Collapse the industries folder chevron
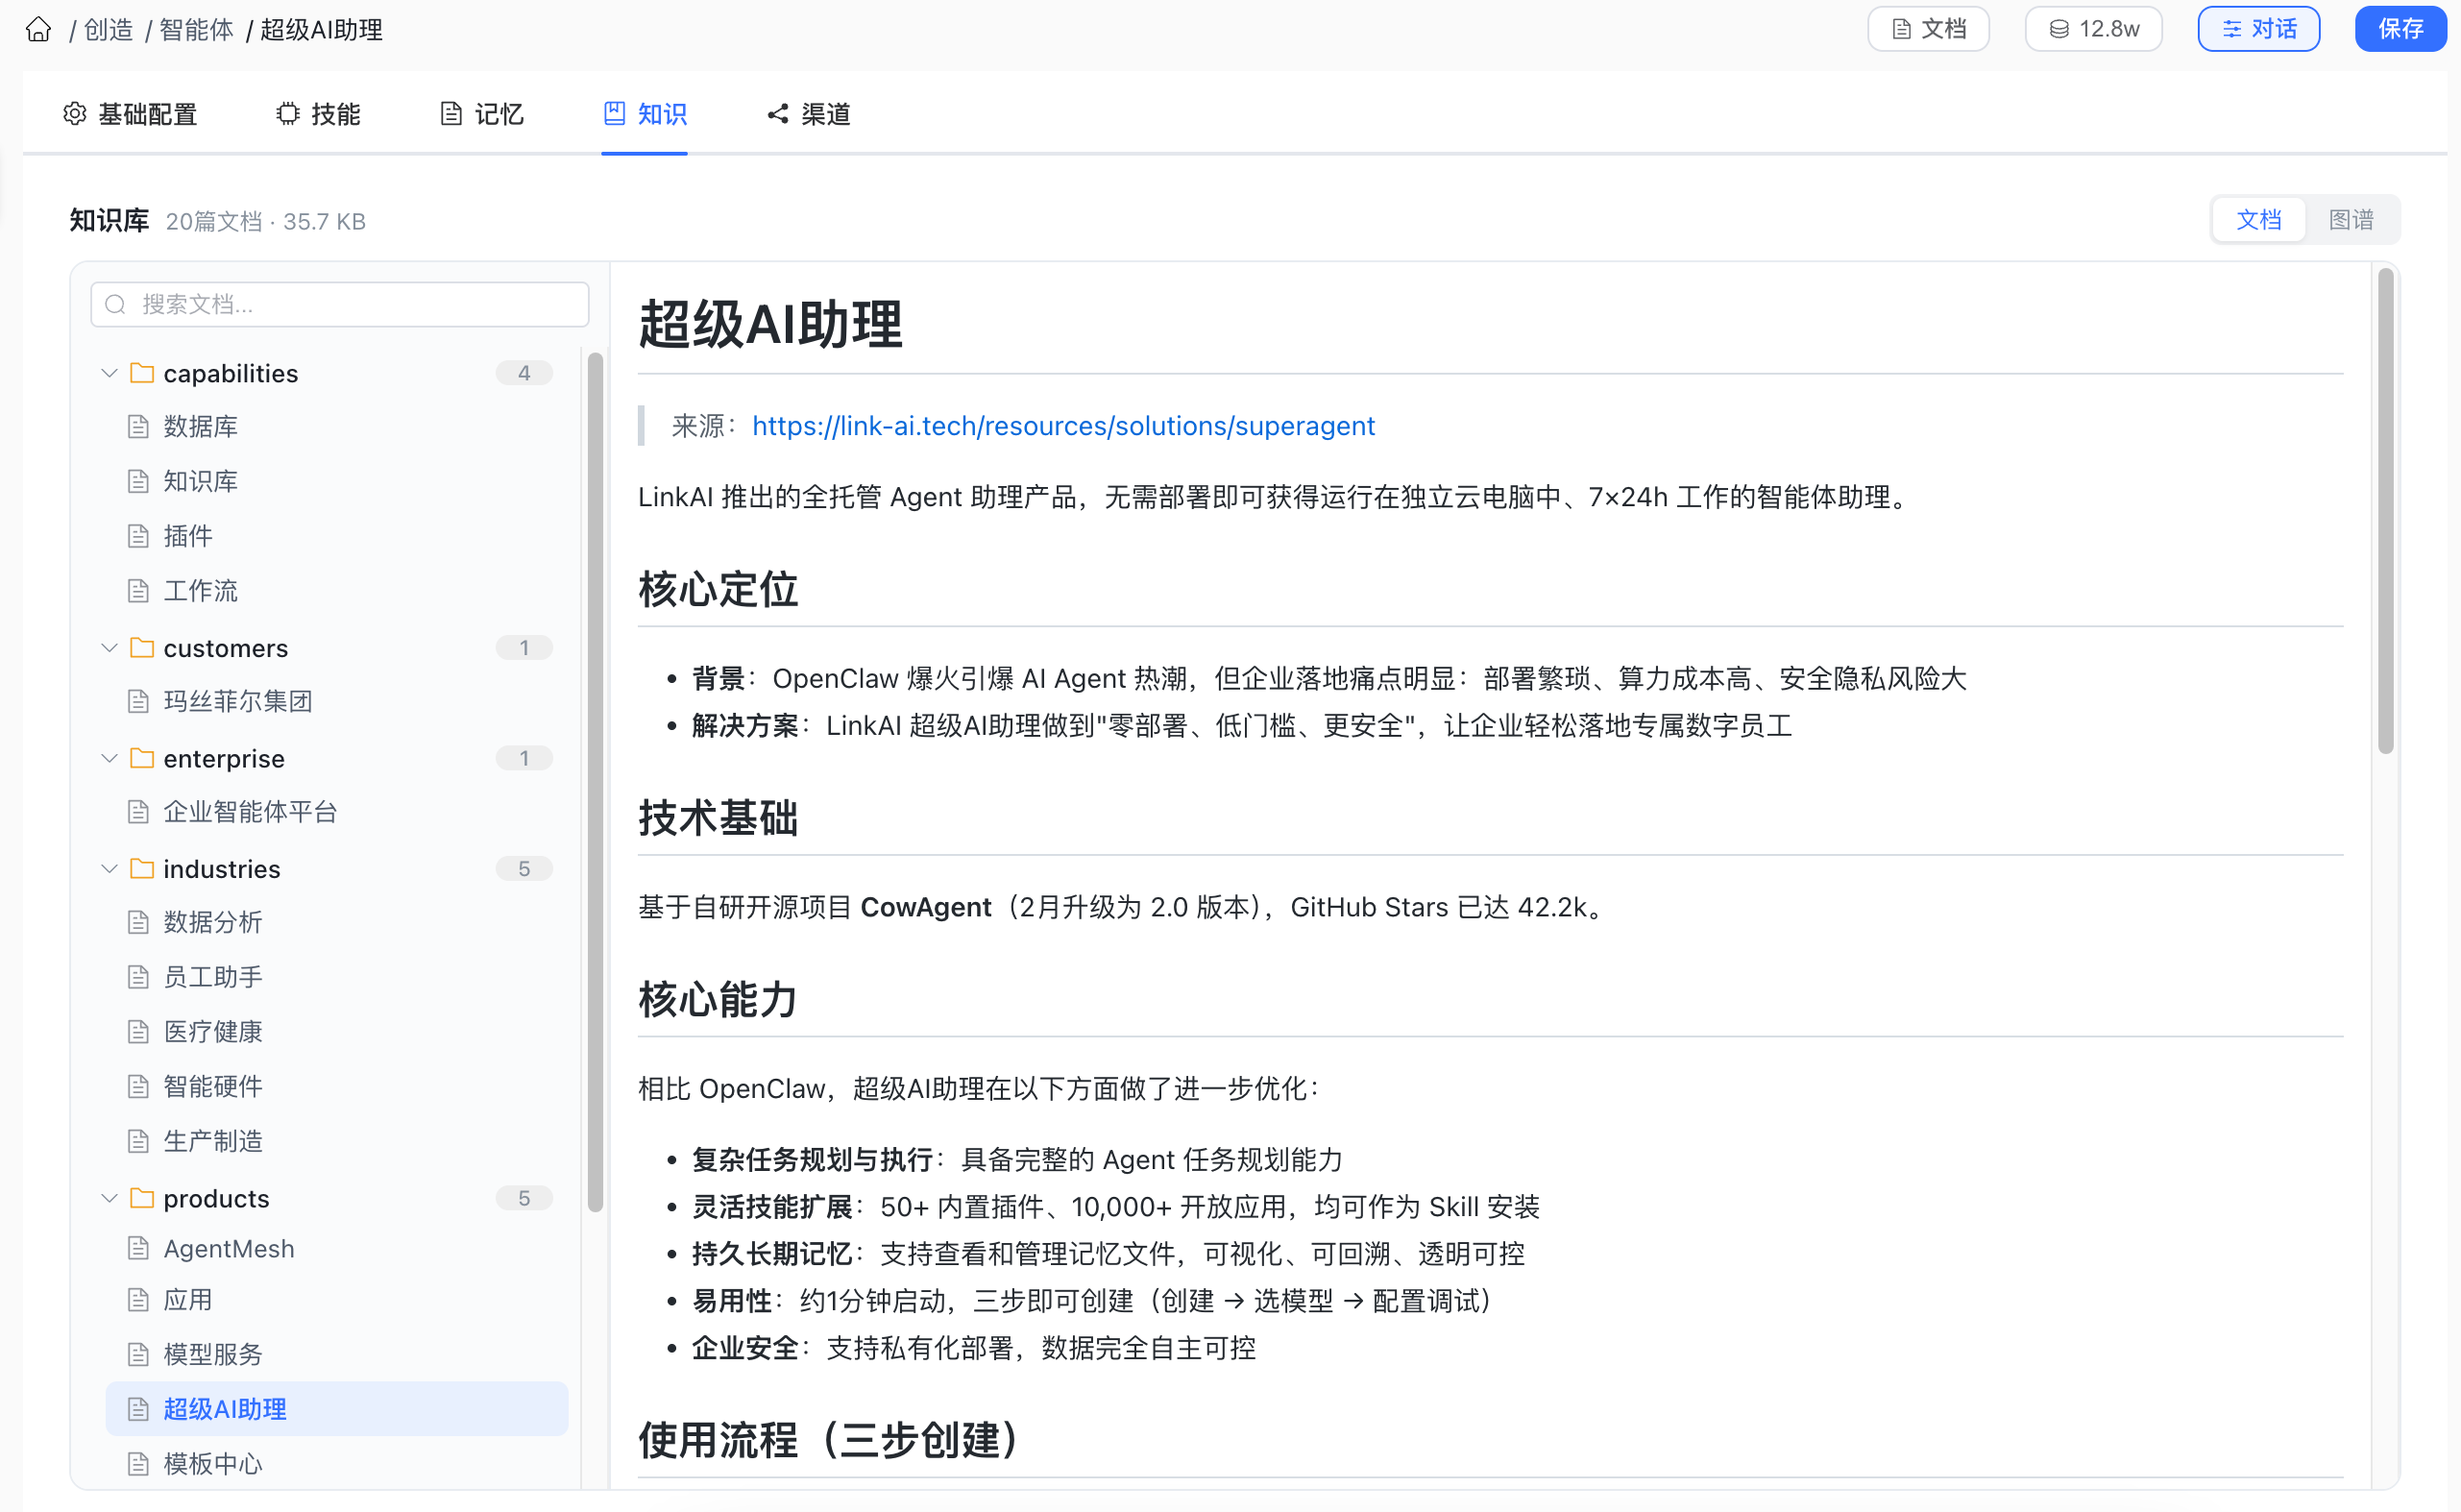This screenshot has width=2461, height=1512. pos(109,868)
